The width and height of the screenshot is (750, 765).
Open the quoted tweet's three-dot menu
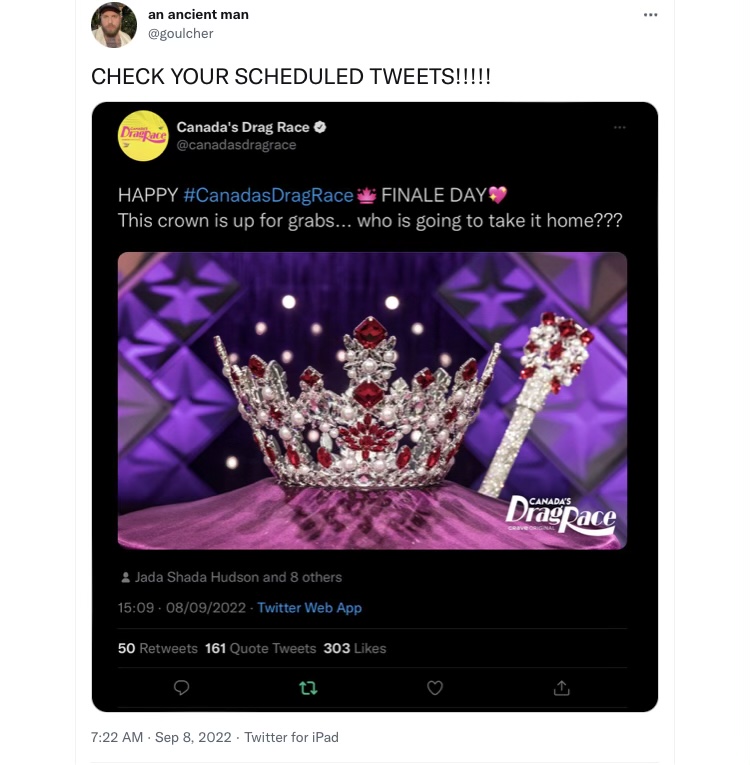coord(620,127)
